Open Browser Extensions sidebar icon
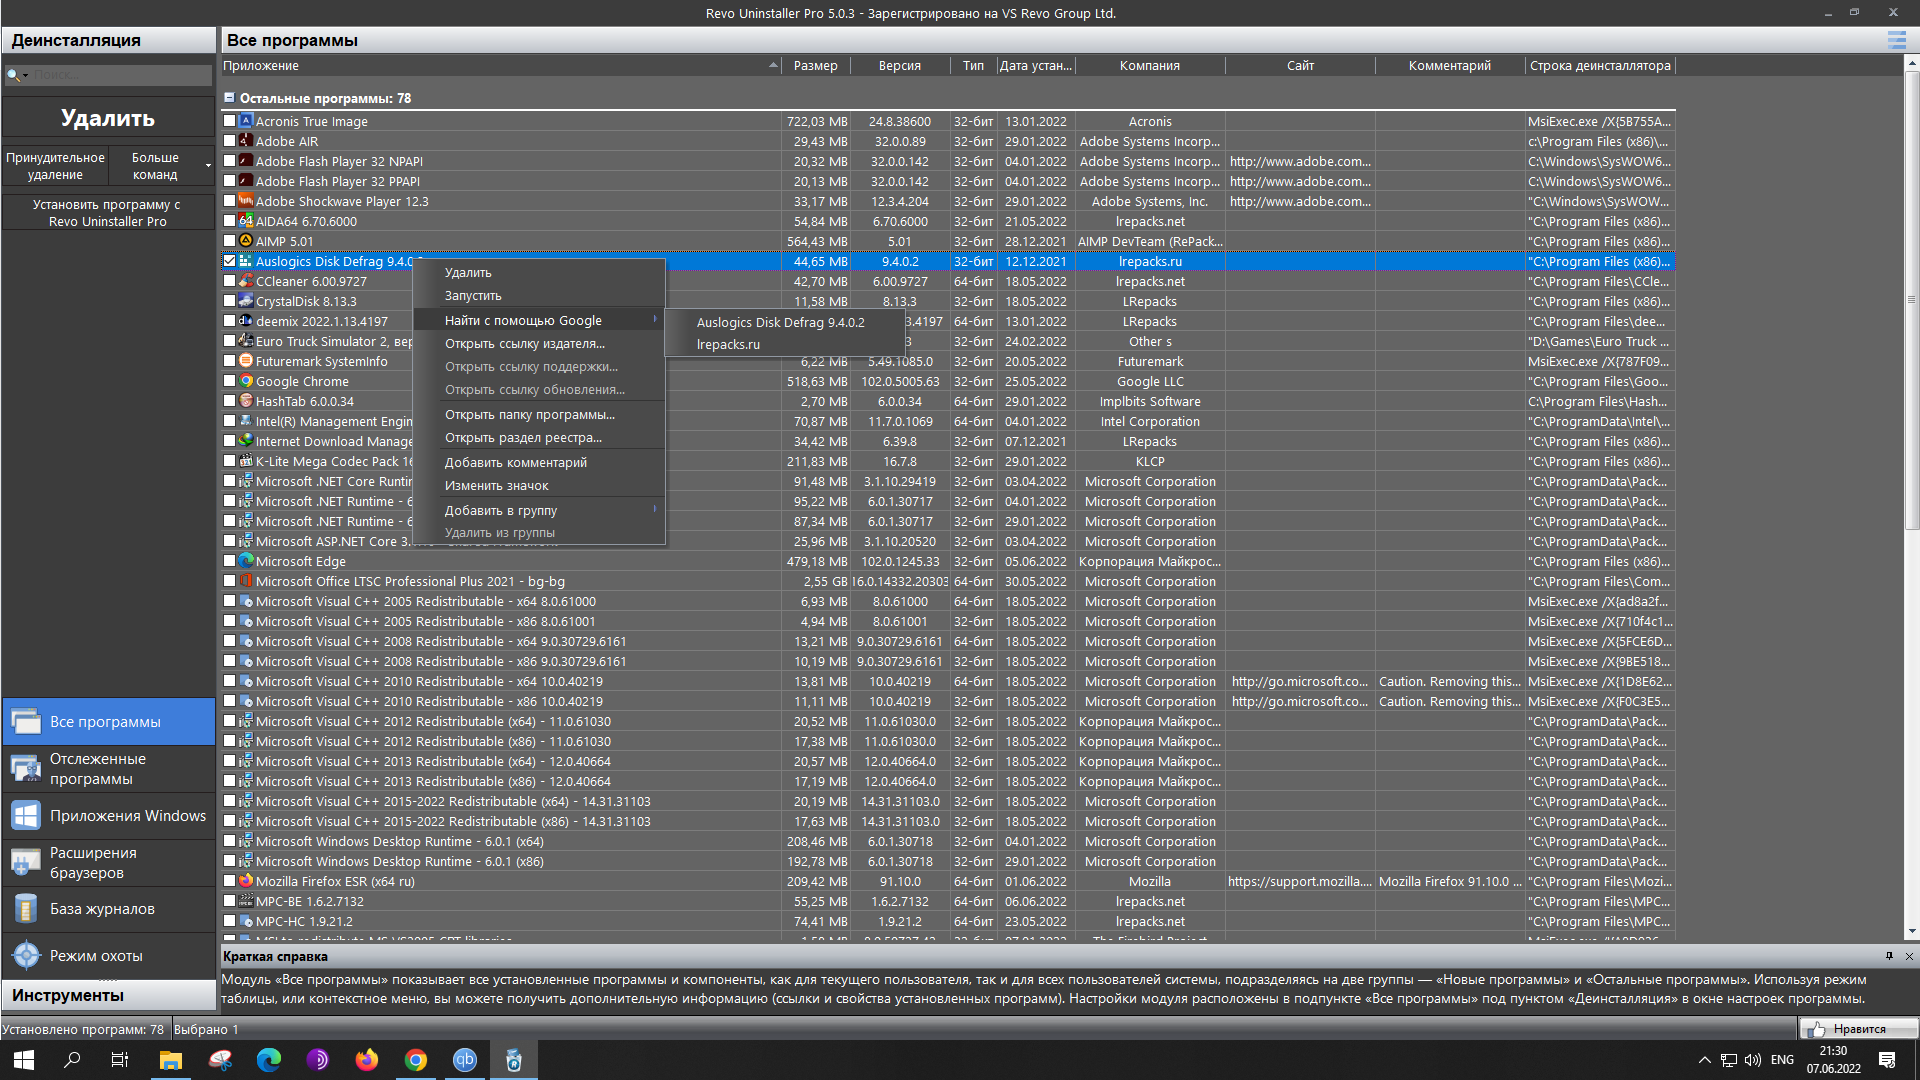The image size is (1920, 1080). tap(26, 862)
